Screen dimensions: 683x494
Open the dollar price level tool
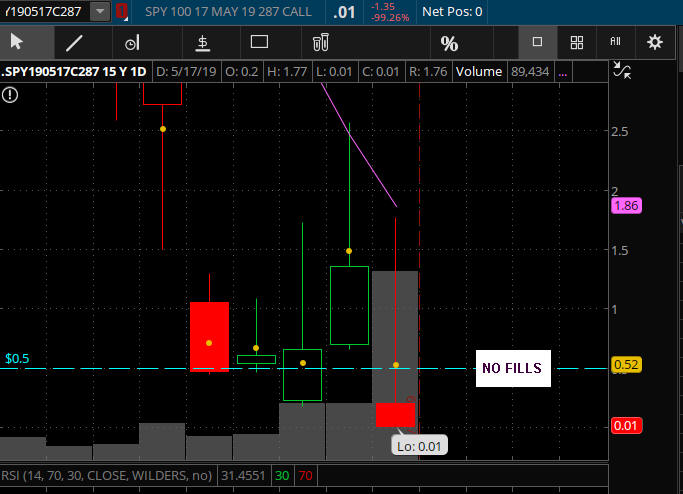[203, 43]
